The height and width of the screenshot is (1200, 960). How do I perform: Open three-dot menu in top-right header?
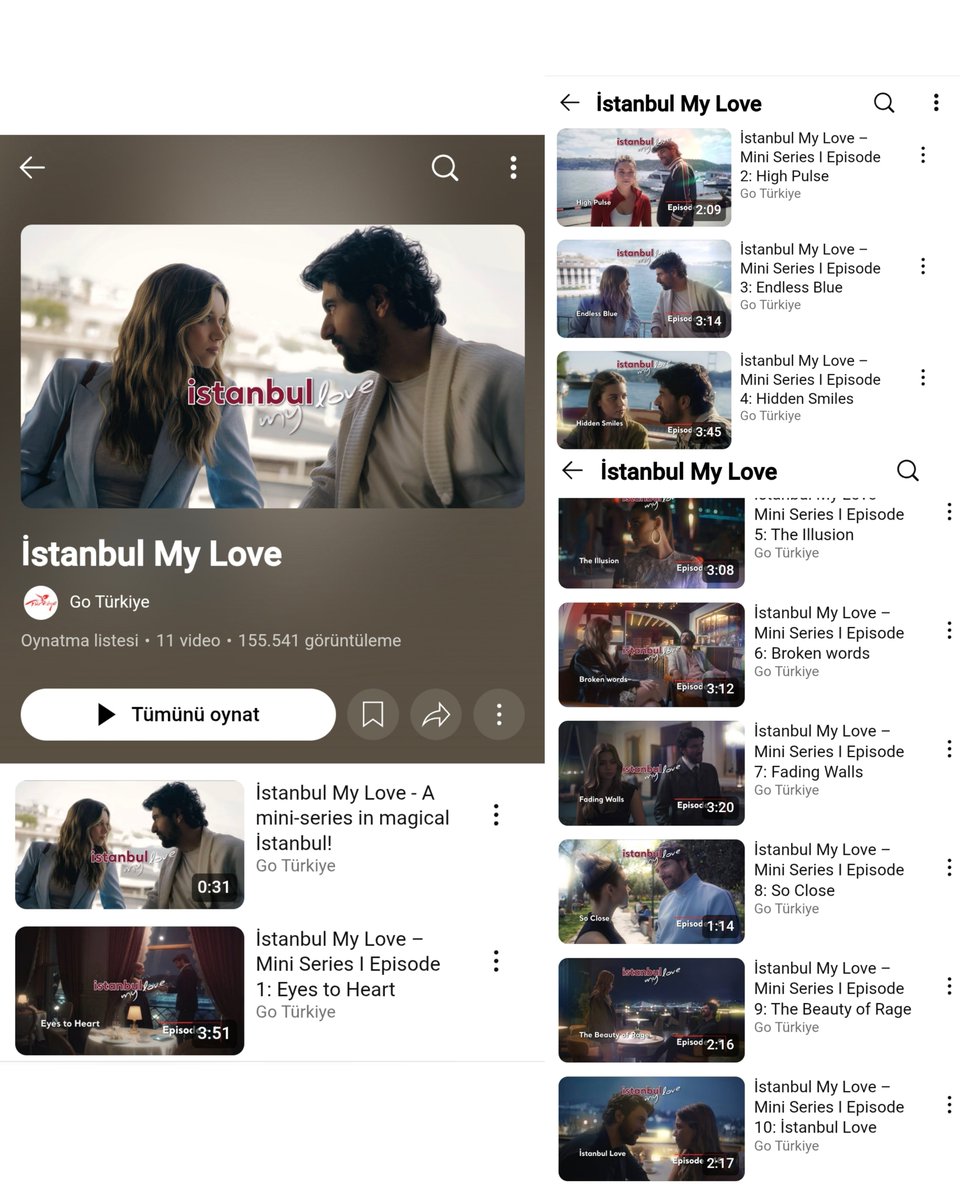tap(936, 103)
